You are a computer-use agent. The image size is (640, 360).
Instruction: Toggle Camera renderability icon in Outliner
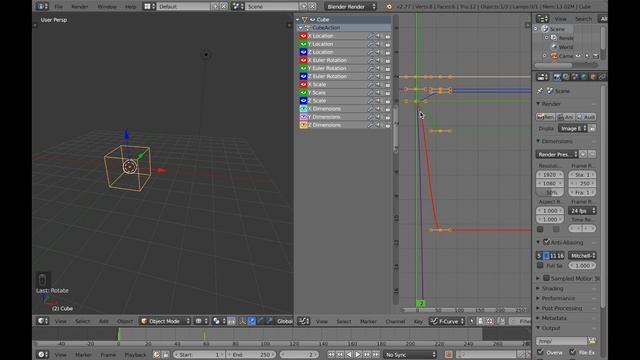click(x=596, y=56)
